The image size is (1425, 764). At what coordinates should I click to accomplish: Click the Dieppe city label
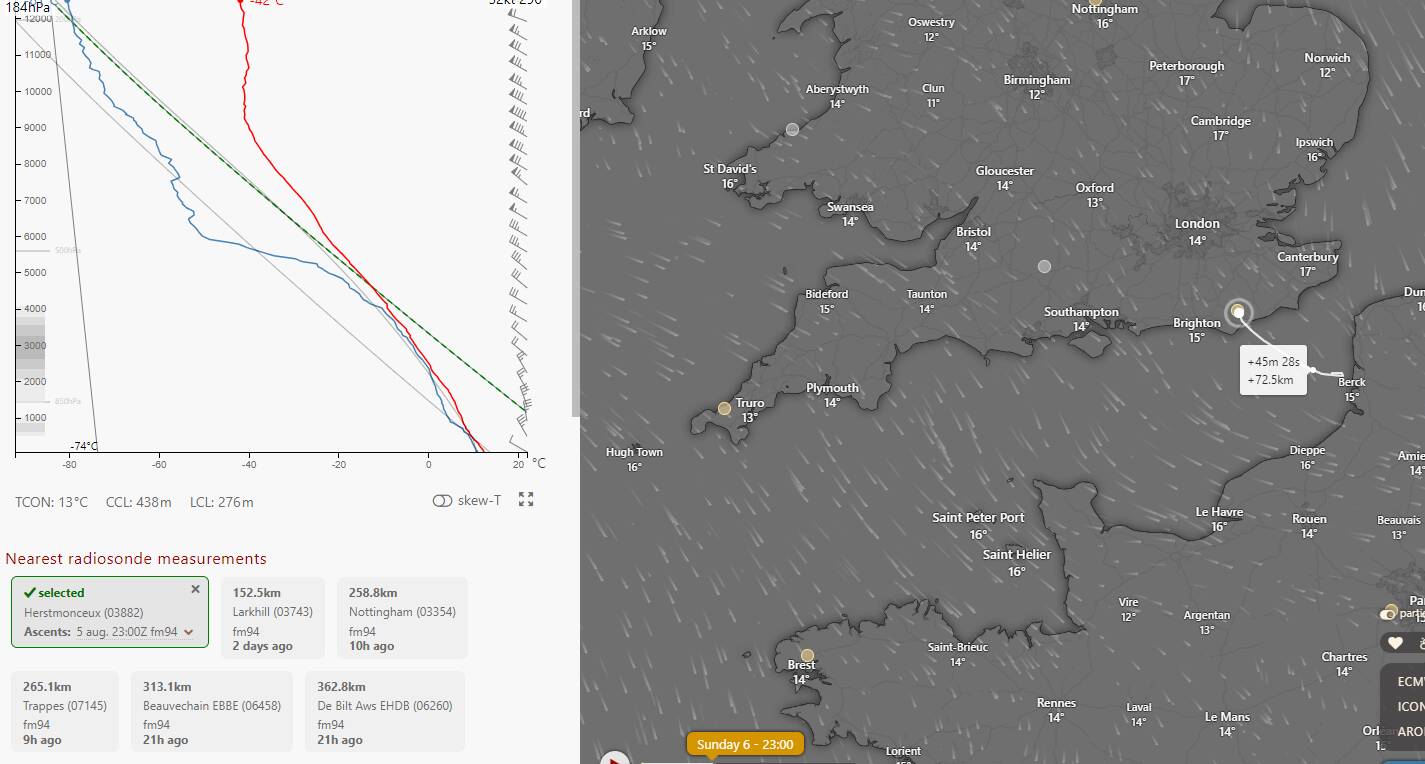coord(1307,450)
